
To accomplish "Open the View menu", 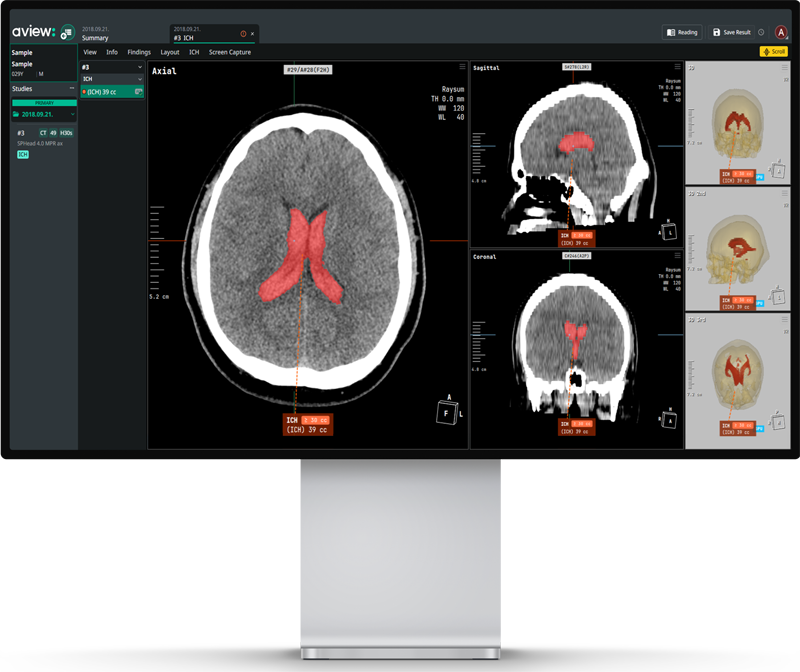I will point(90,52).
